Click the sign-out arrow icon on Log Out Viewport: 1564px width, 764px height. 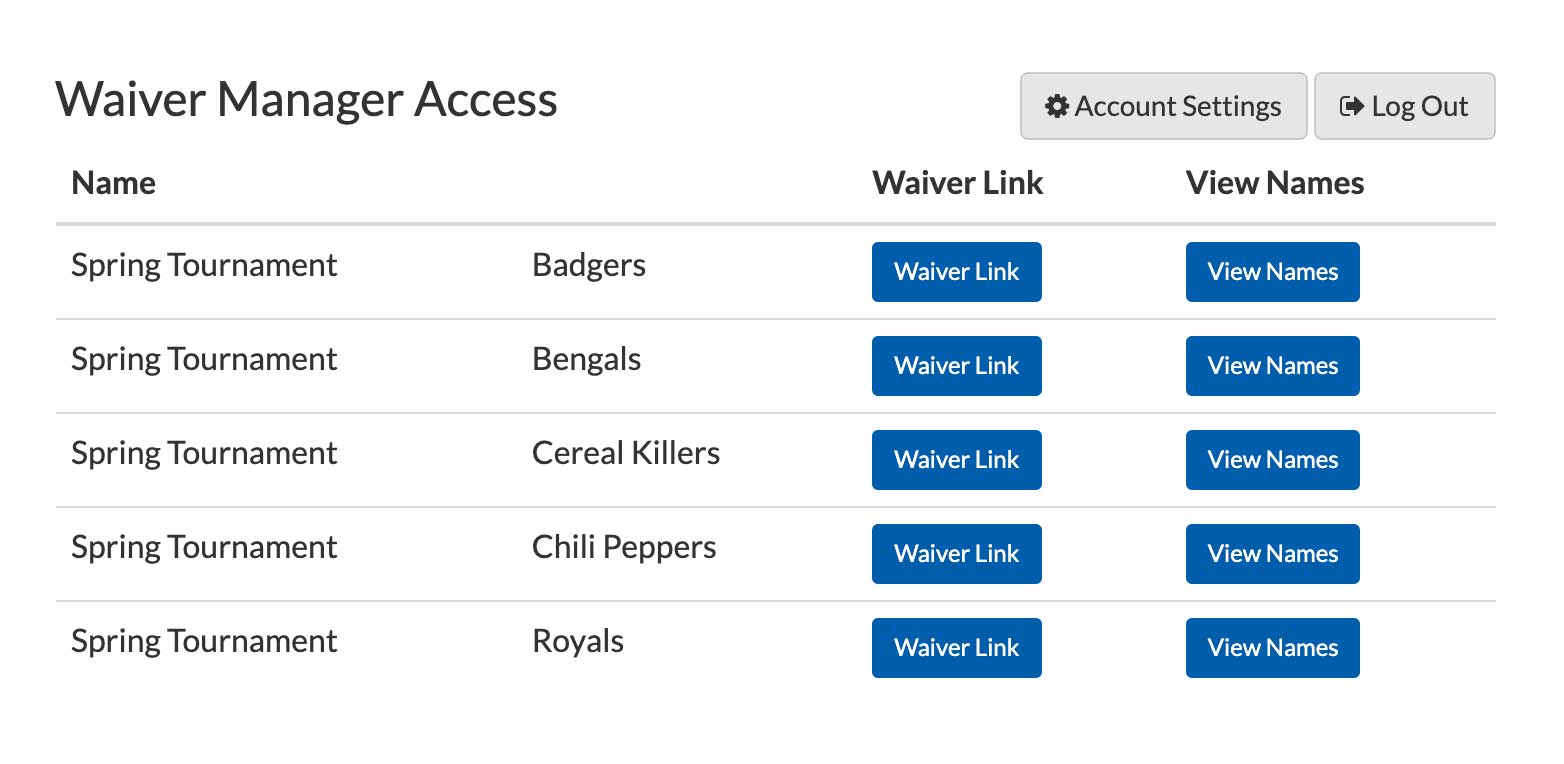(x=1352, y=106)
